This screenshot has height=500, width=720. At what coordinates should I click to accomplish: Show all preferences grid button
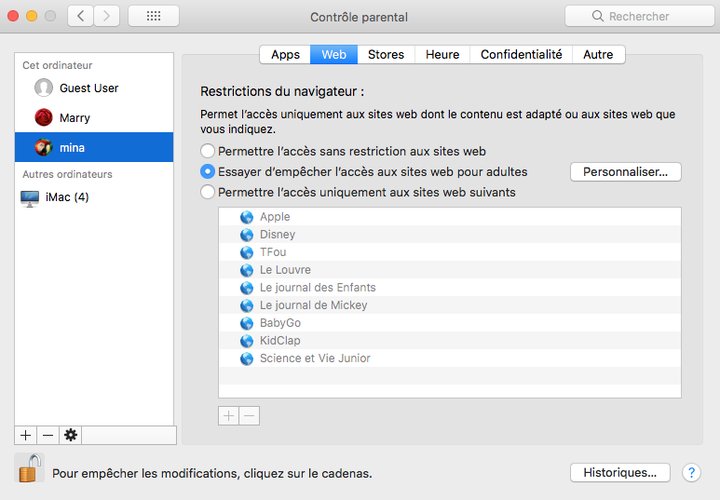[153, 16]
